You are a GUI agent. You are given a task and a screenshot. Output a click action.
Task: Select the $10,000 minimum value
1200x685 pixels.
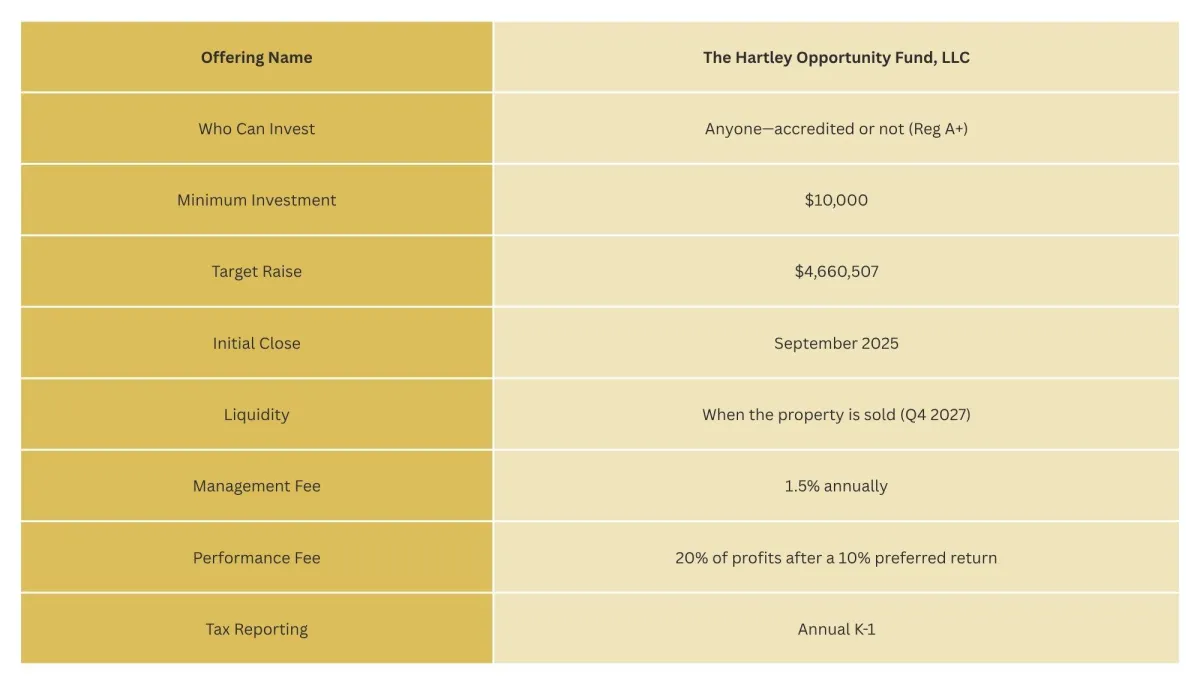836,200
